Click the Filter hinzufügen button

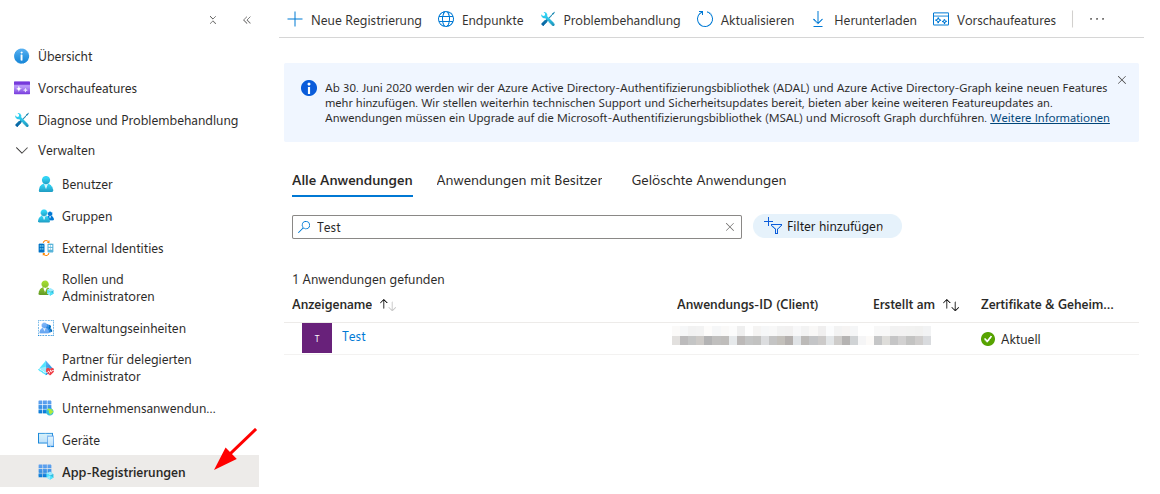826,227
